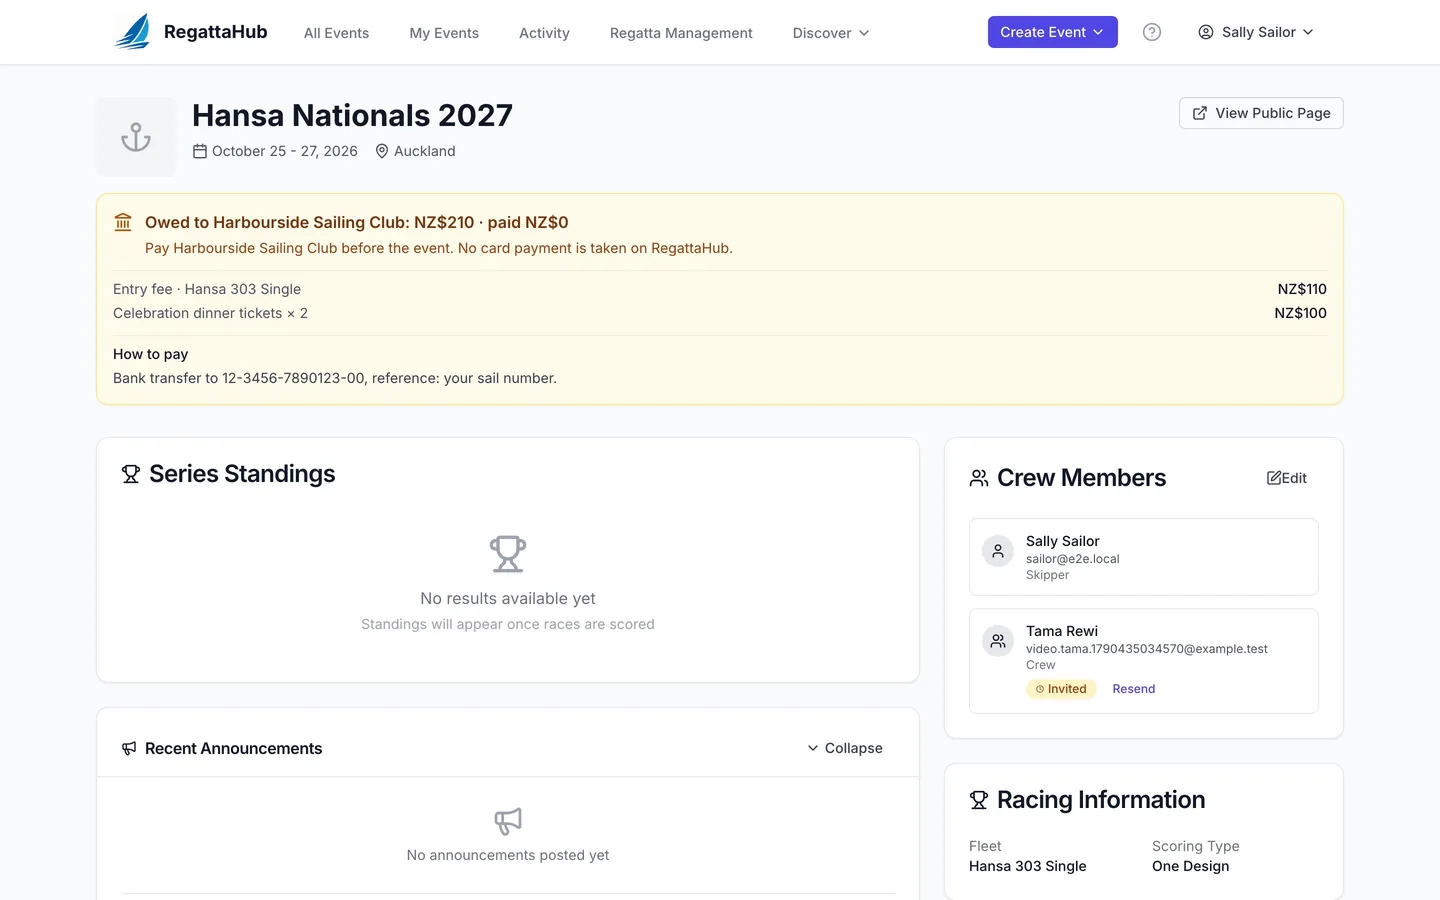The height and width of the screenshot is (900, 1440).
Task: Click the calendar icon beside event dates
Action: coord(200,151)
